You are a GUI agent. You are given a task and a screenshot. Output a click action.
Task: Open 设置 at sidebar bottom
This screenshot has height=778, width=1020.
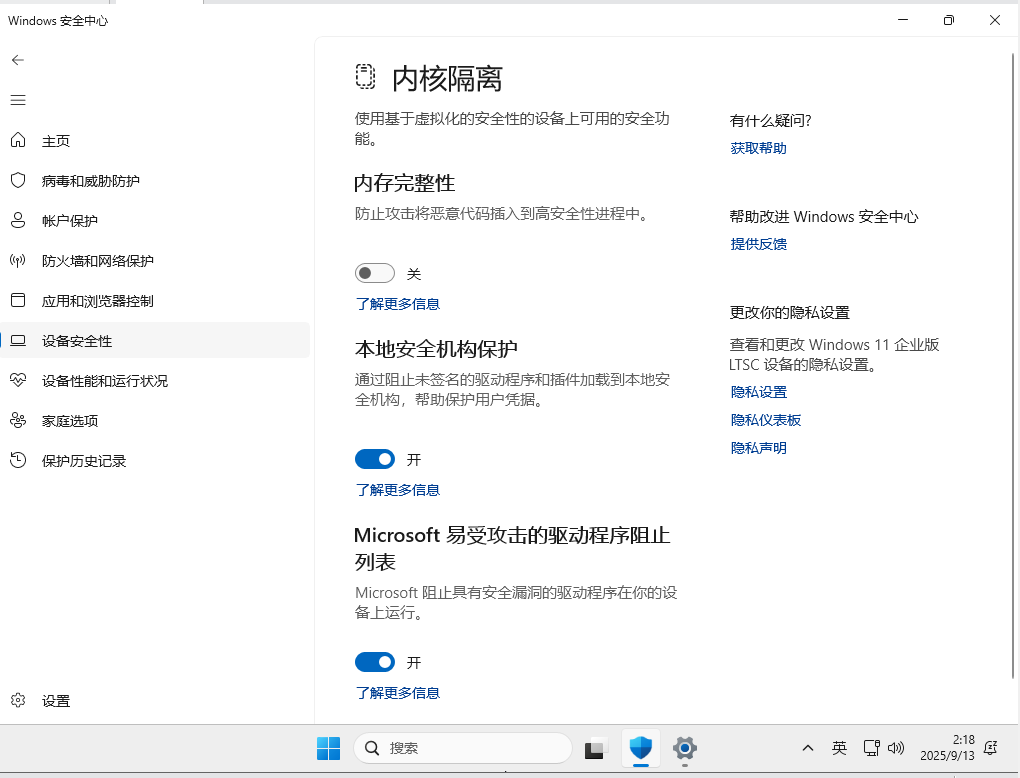(x=56, y=701)
